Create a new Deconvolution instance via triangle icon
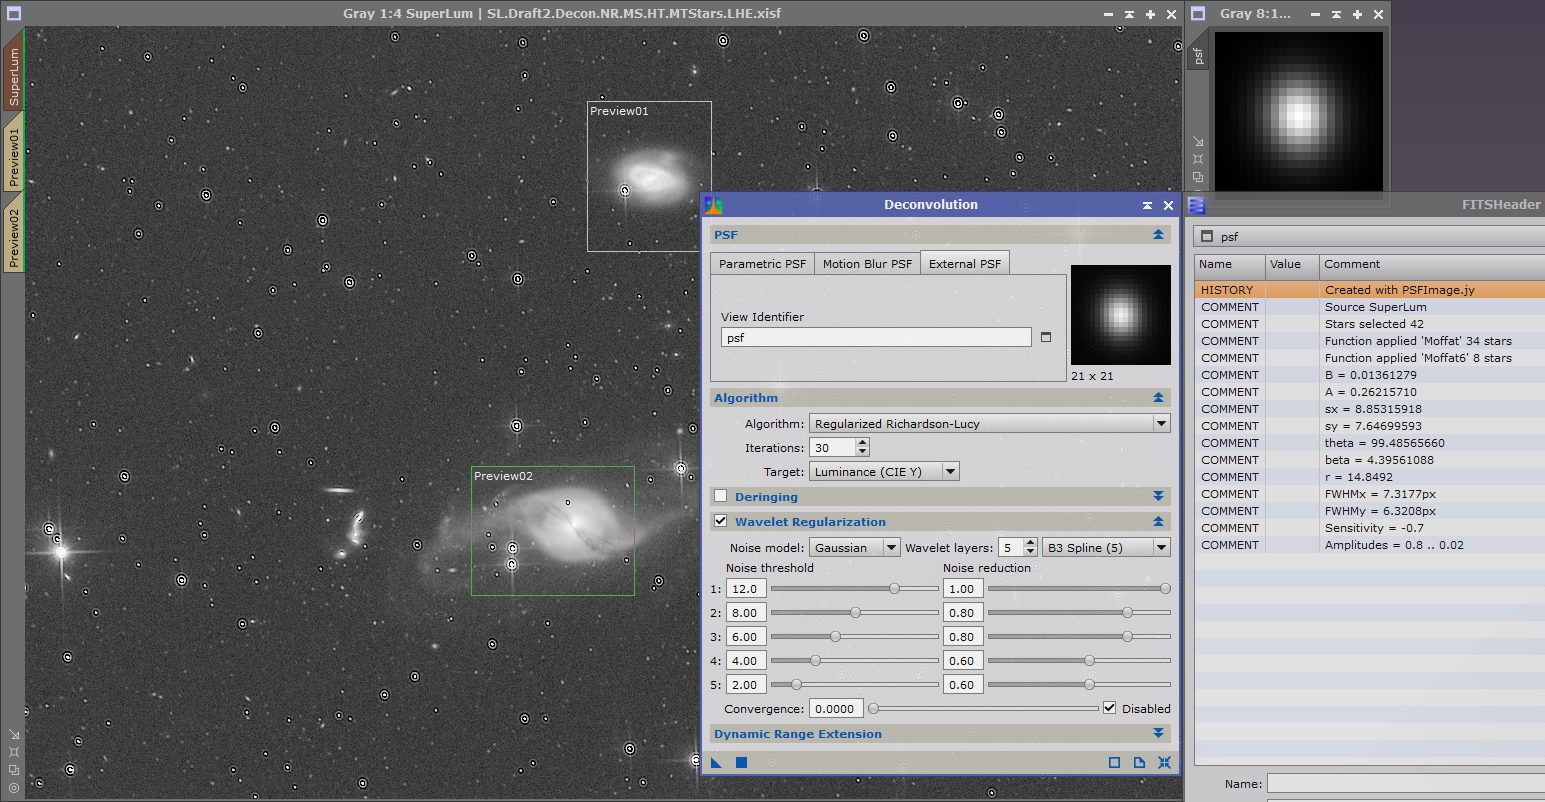Viewport: 1545px width, 802px height. click(716, 762)
